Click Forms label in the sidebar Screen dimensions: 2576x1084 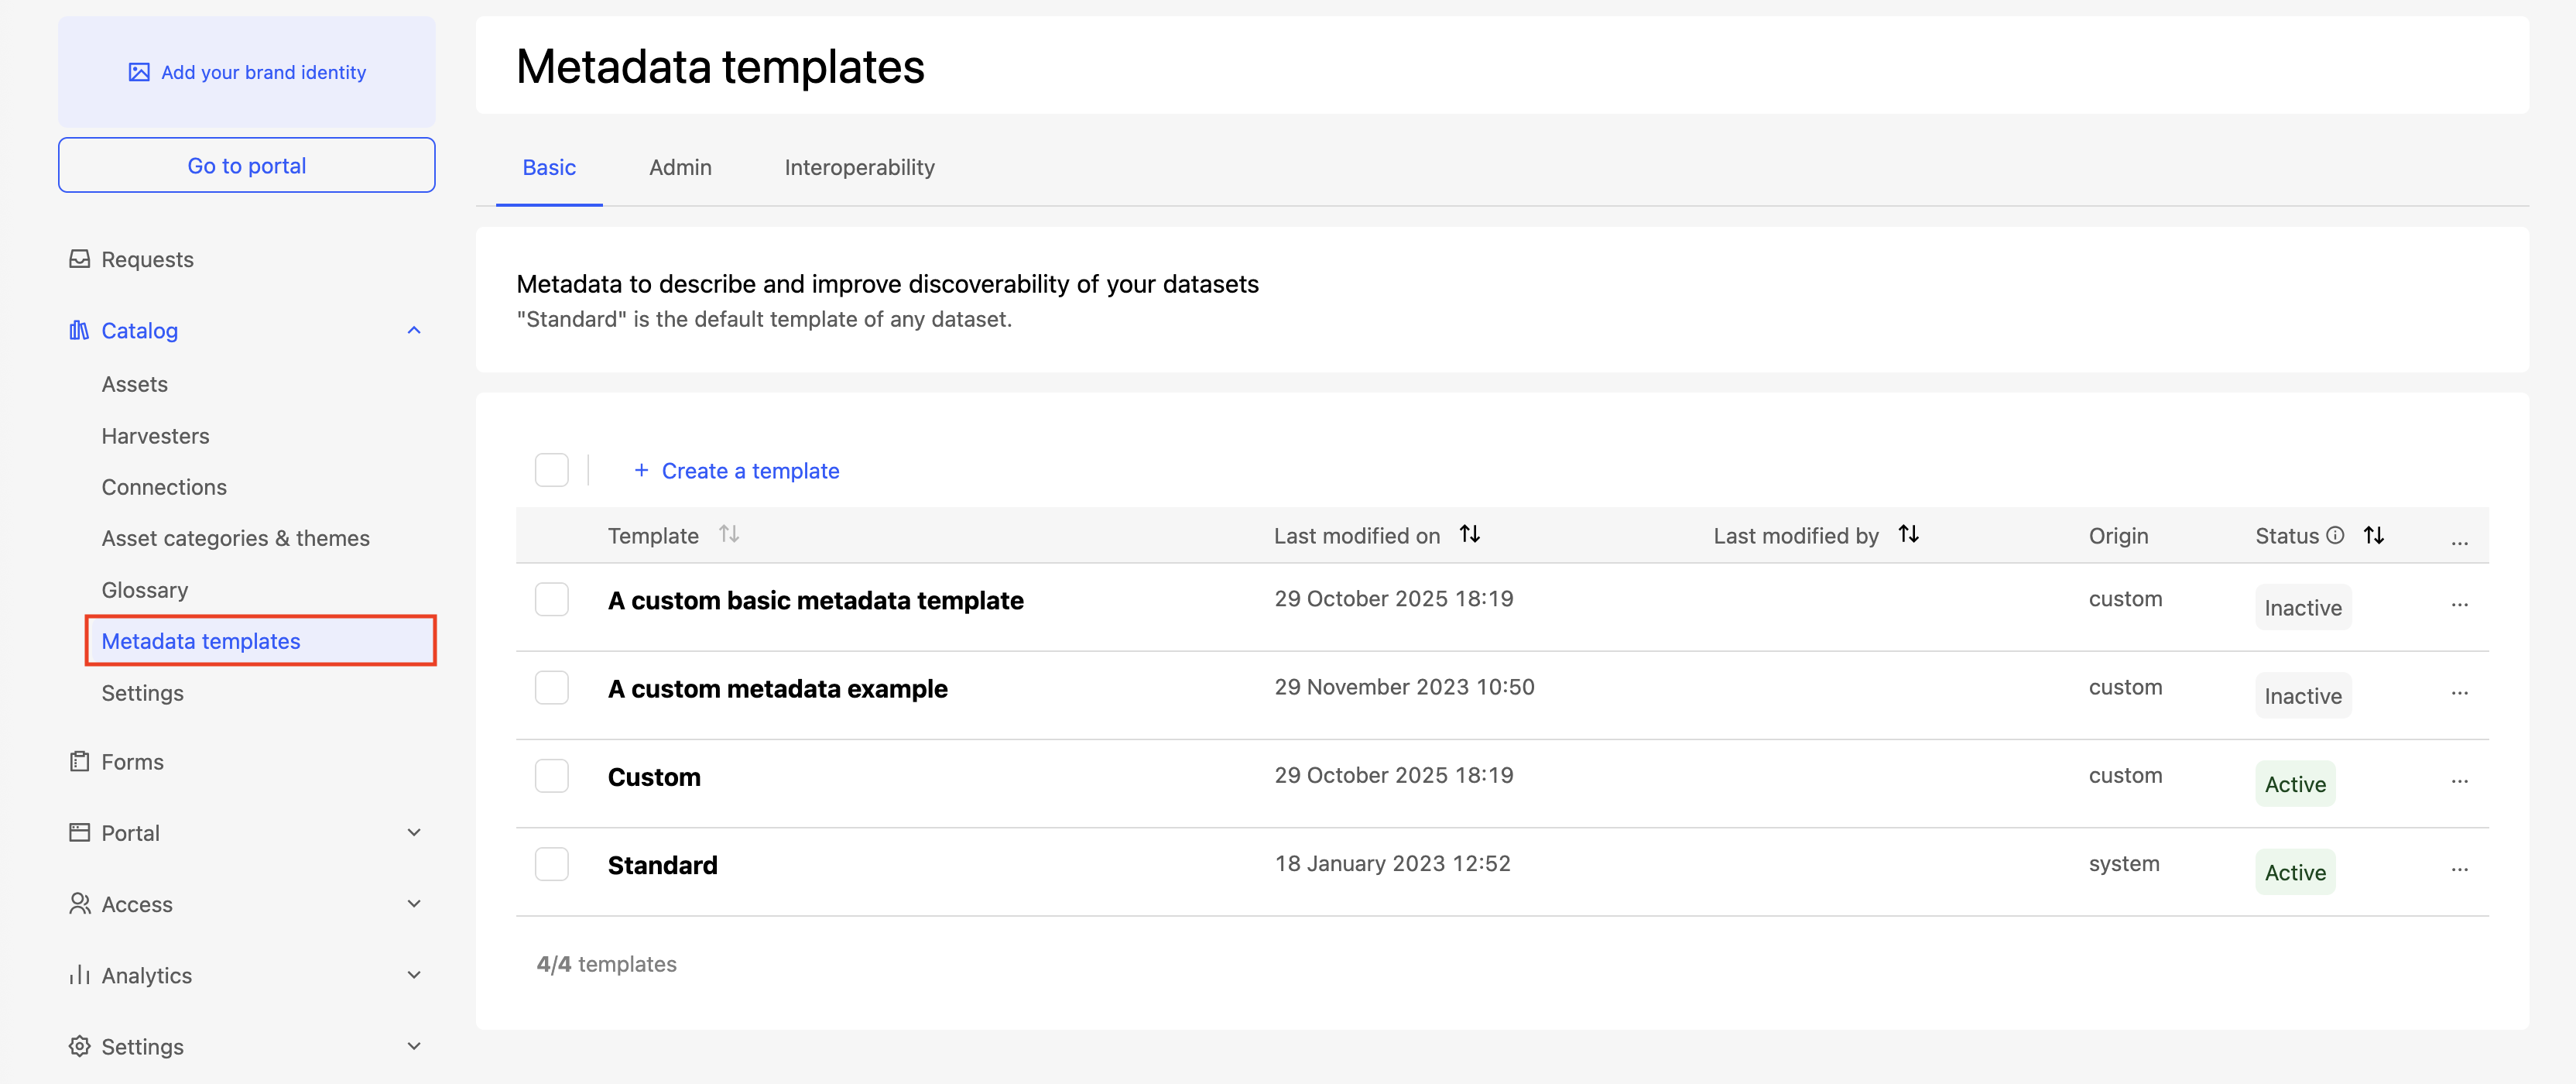click(x=132, y=761)
